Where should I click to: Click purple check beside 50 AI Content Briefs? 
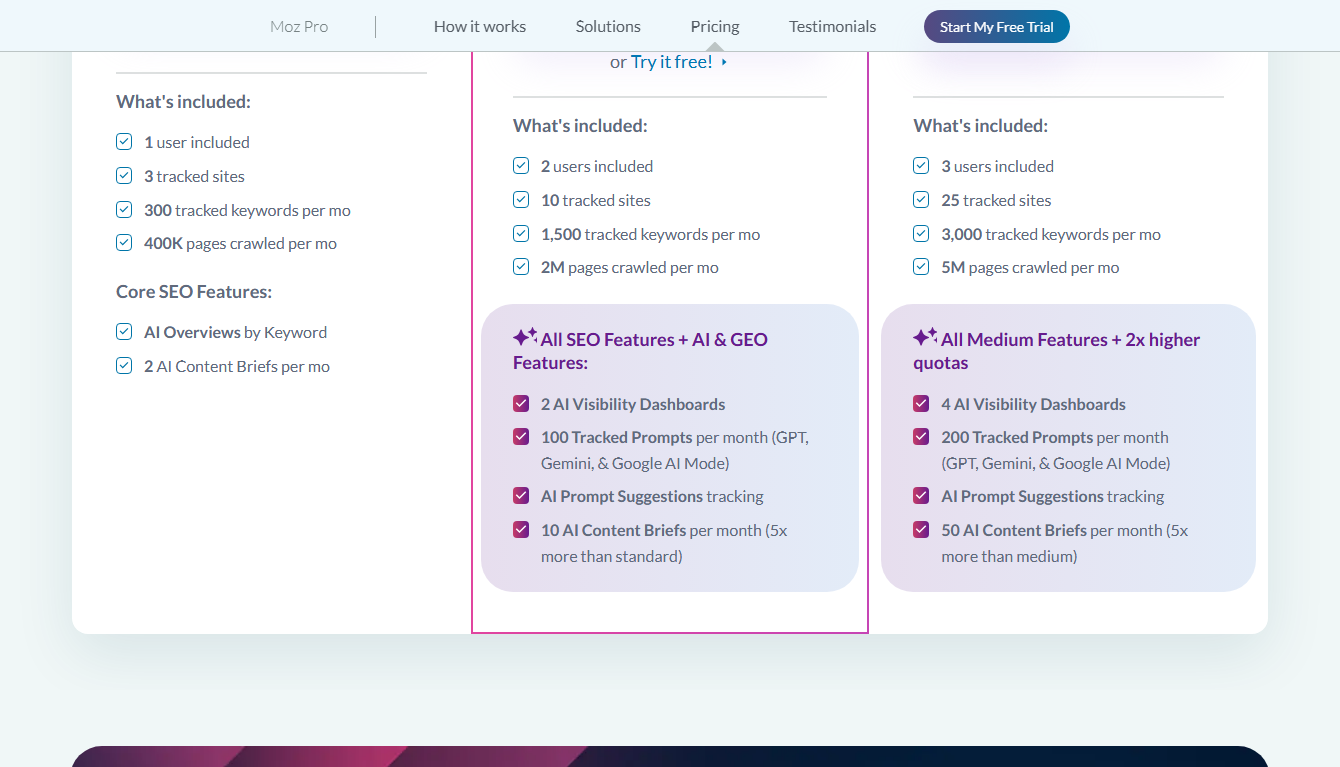tap(921, 530)
